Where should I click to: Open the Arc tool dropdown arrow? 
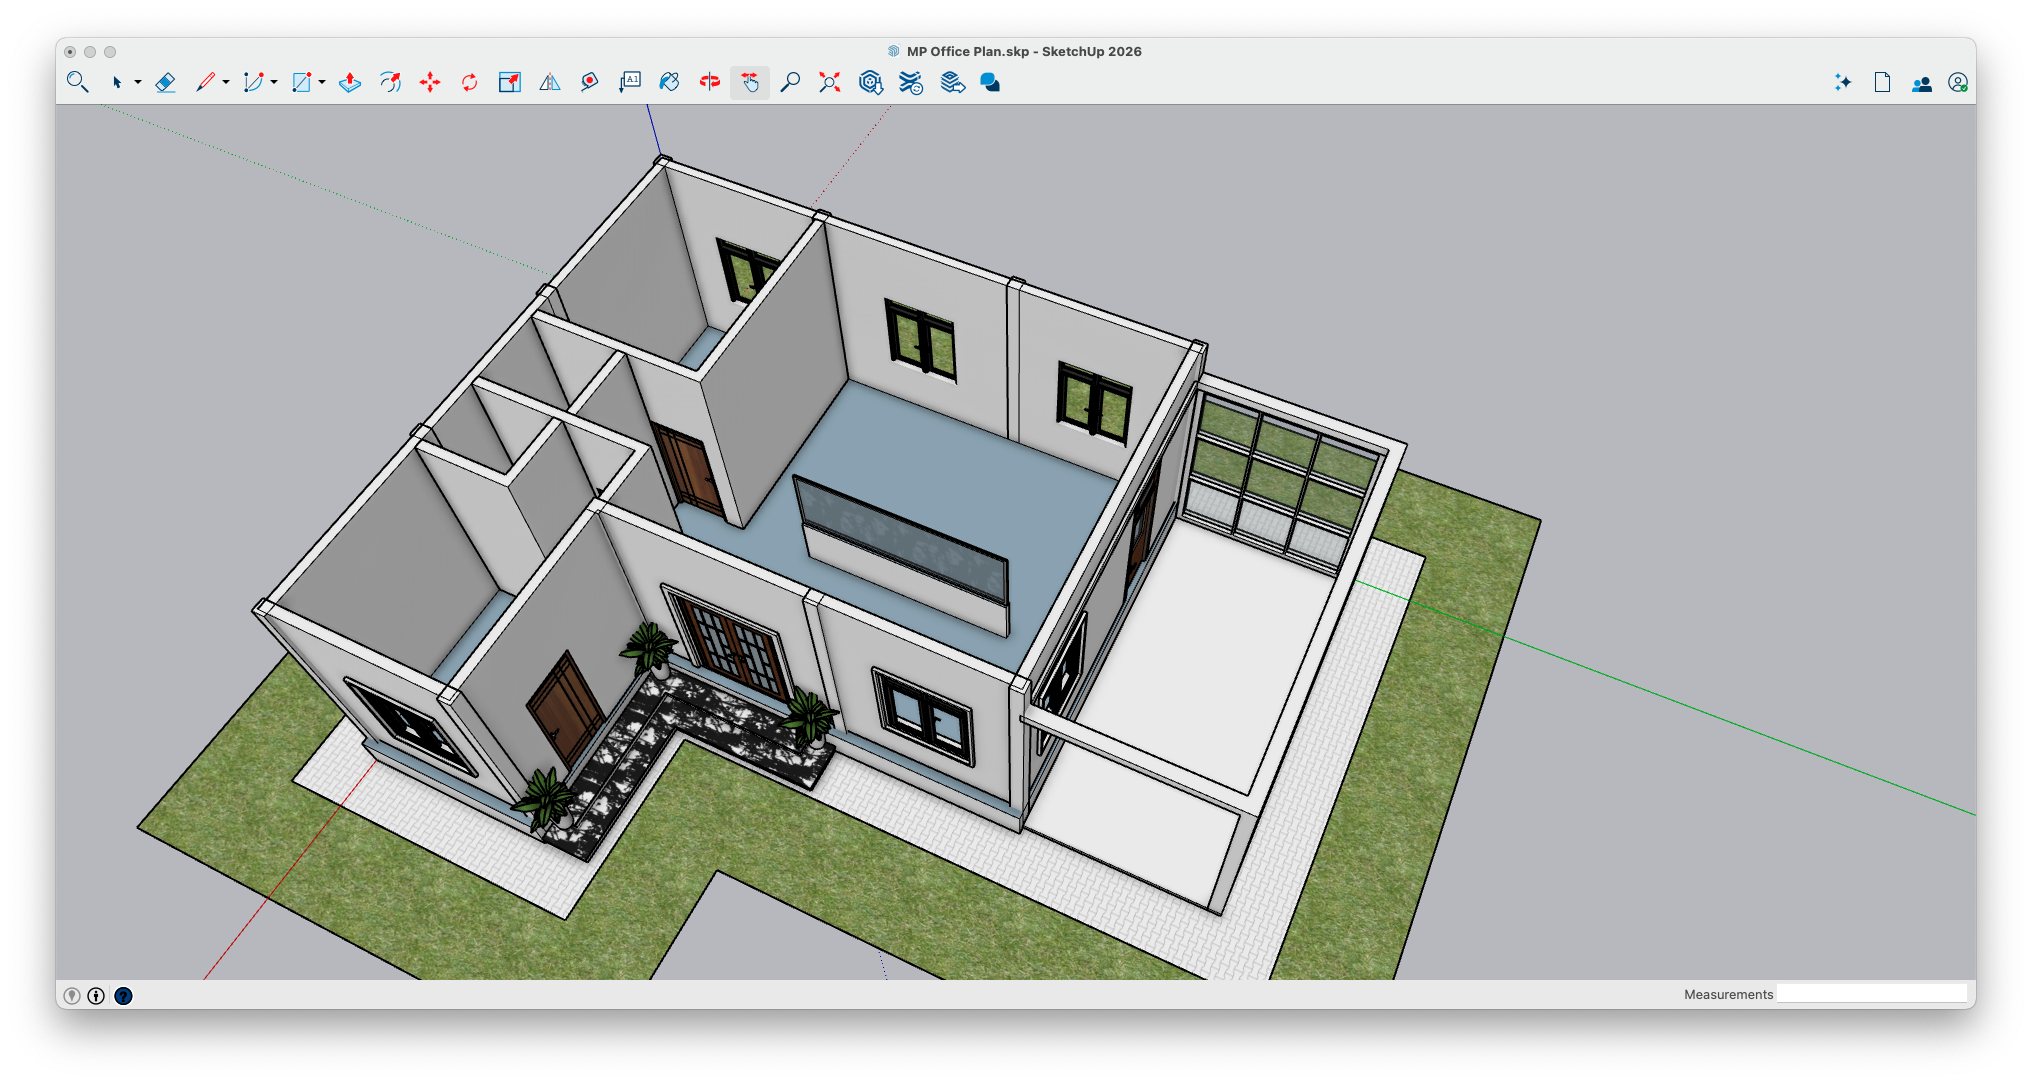pyautogui.click(x=274, y=82)
